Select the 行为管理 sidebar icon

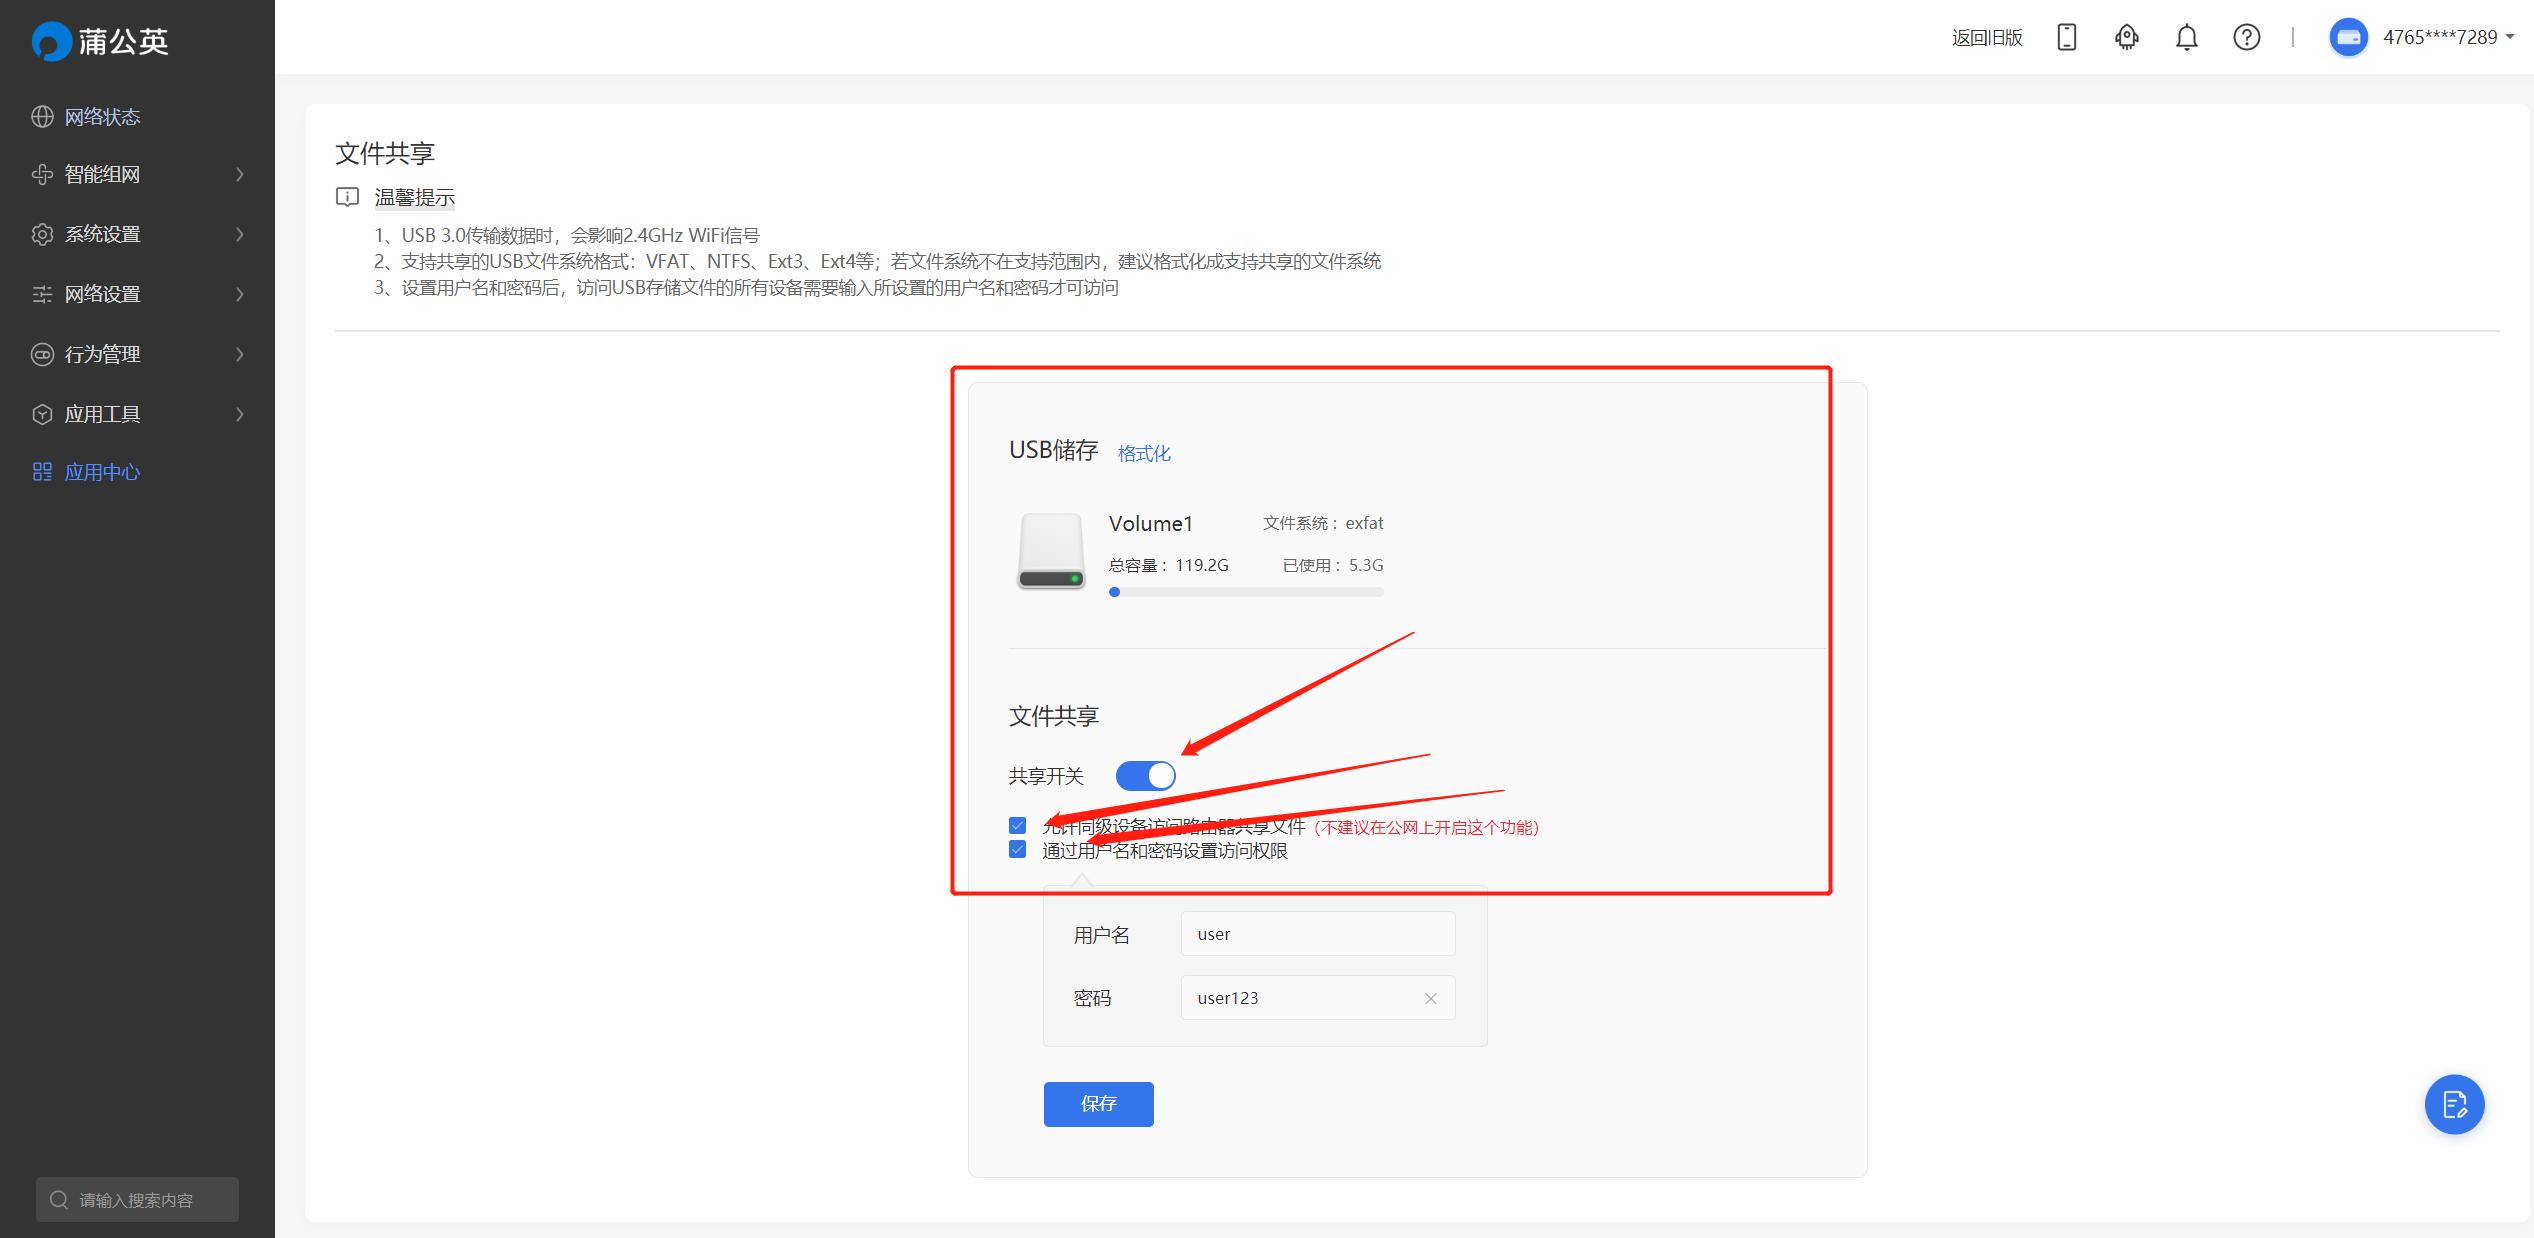[x=41, y=354]
